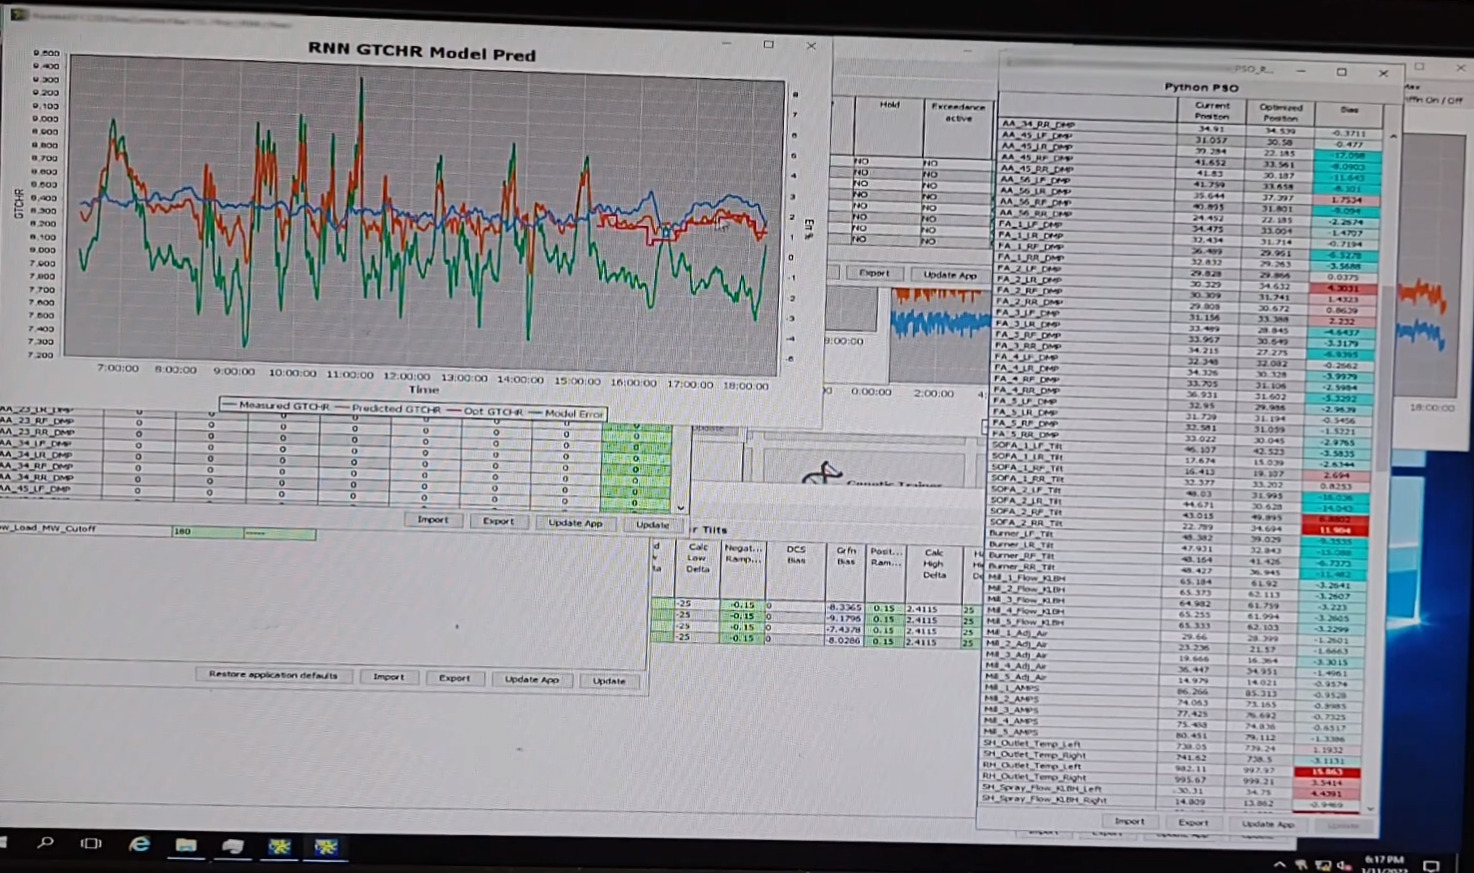Open the notification center icon
Screen dimensions: 1474x873
point(1431,865)
